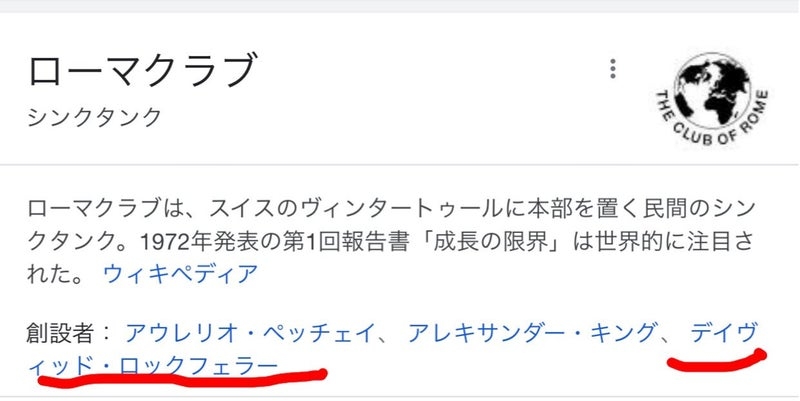800x401 pixels.
Task: Open founder link アウレリオ・ペッチェイ
Action: pos(250,333)
